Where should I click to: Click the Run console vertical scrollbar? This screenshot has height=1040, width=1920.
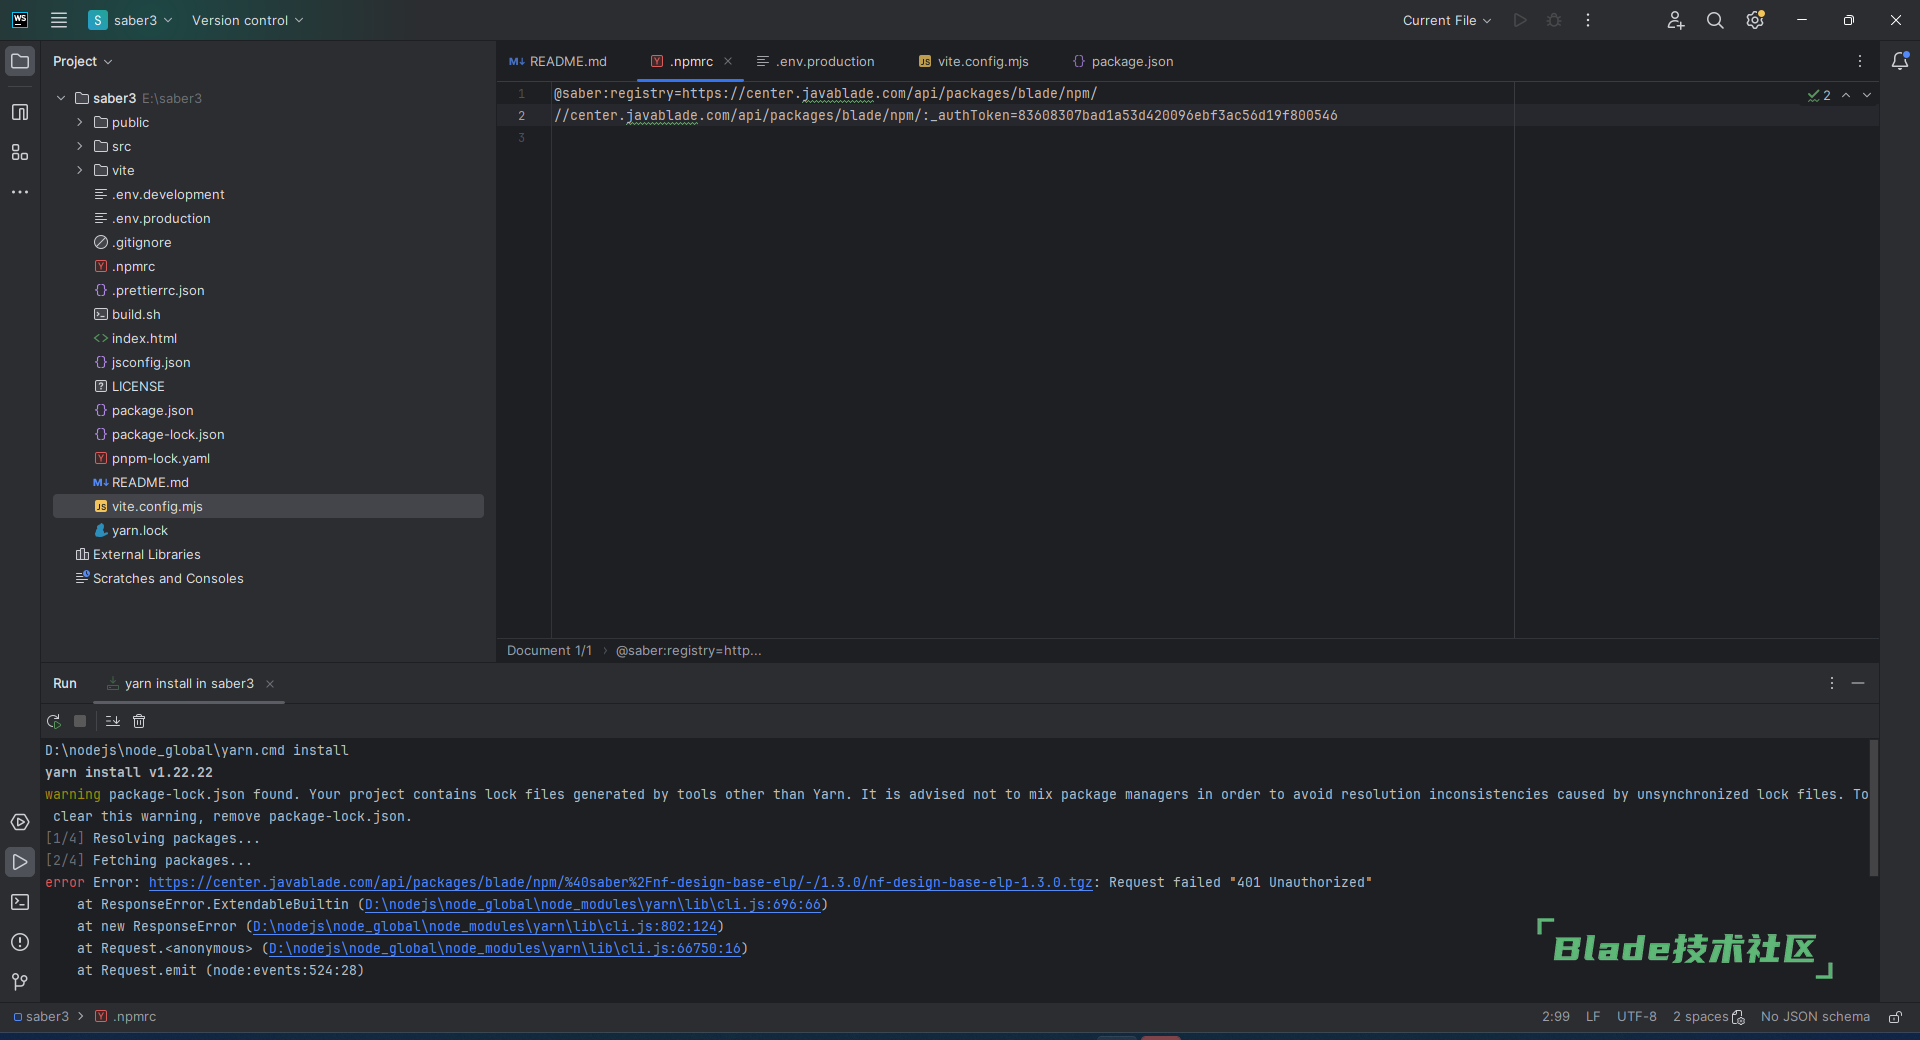click(1873, 808)
